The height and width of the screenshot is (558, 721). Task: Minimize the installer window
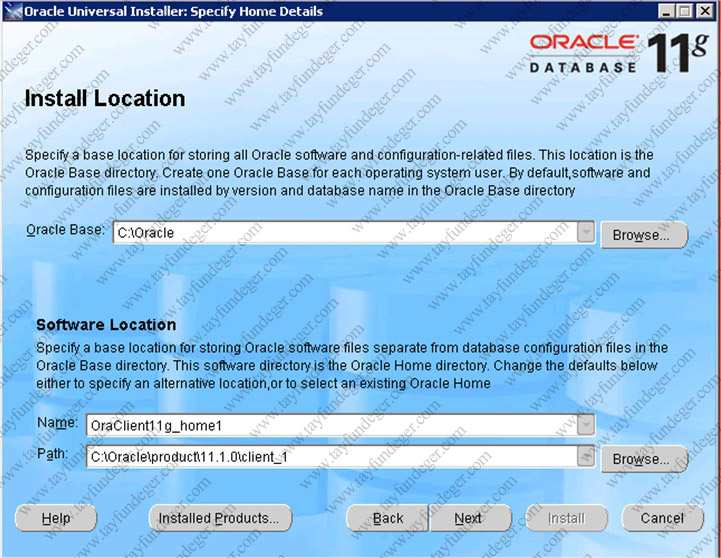(x=666, y=11)
